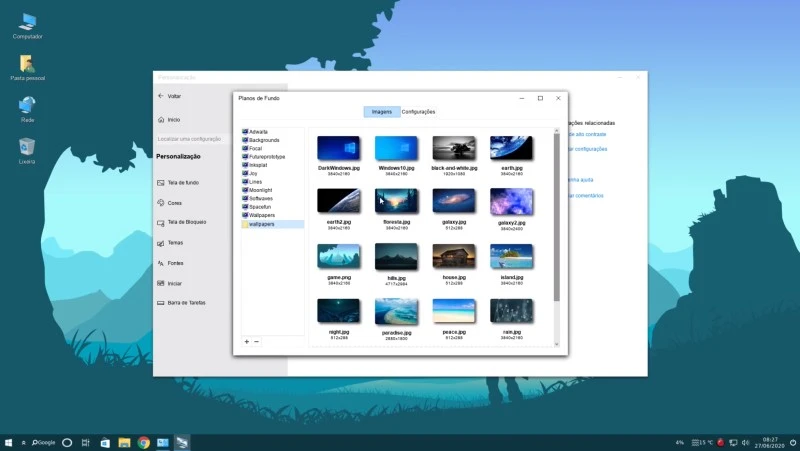Choose the hills.jpg wallpaper
Viewport: 800px width, 451px height.
[396, 264]
